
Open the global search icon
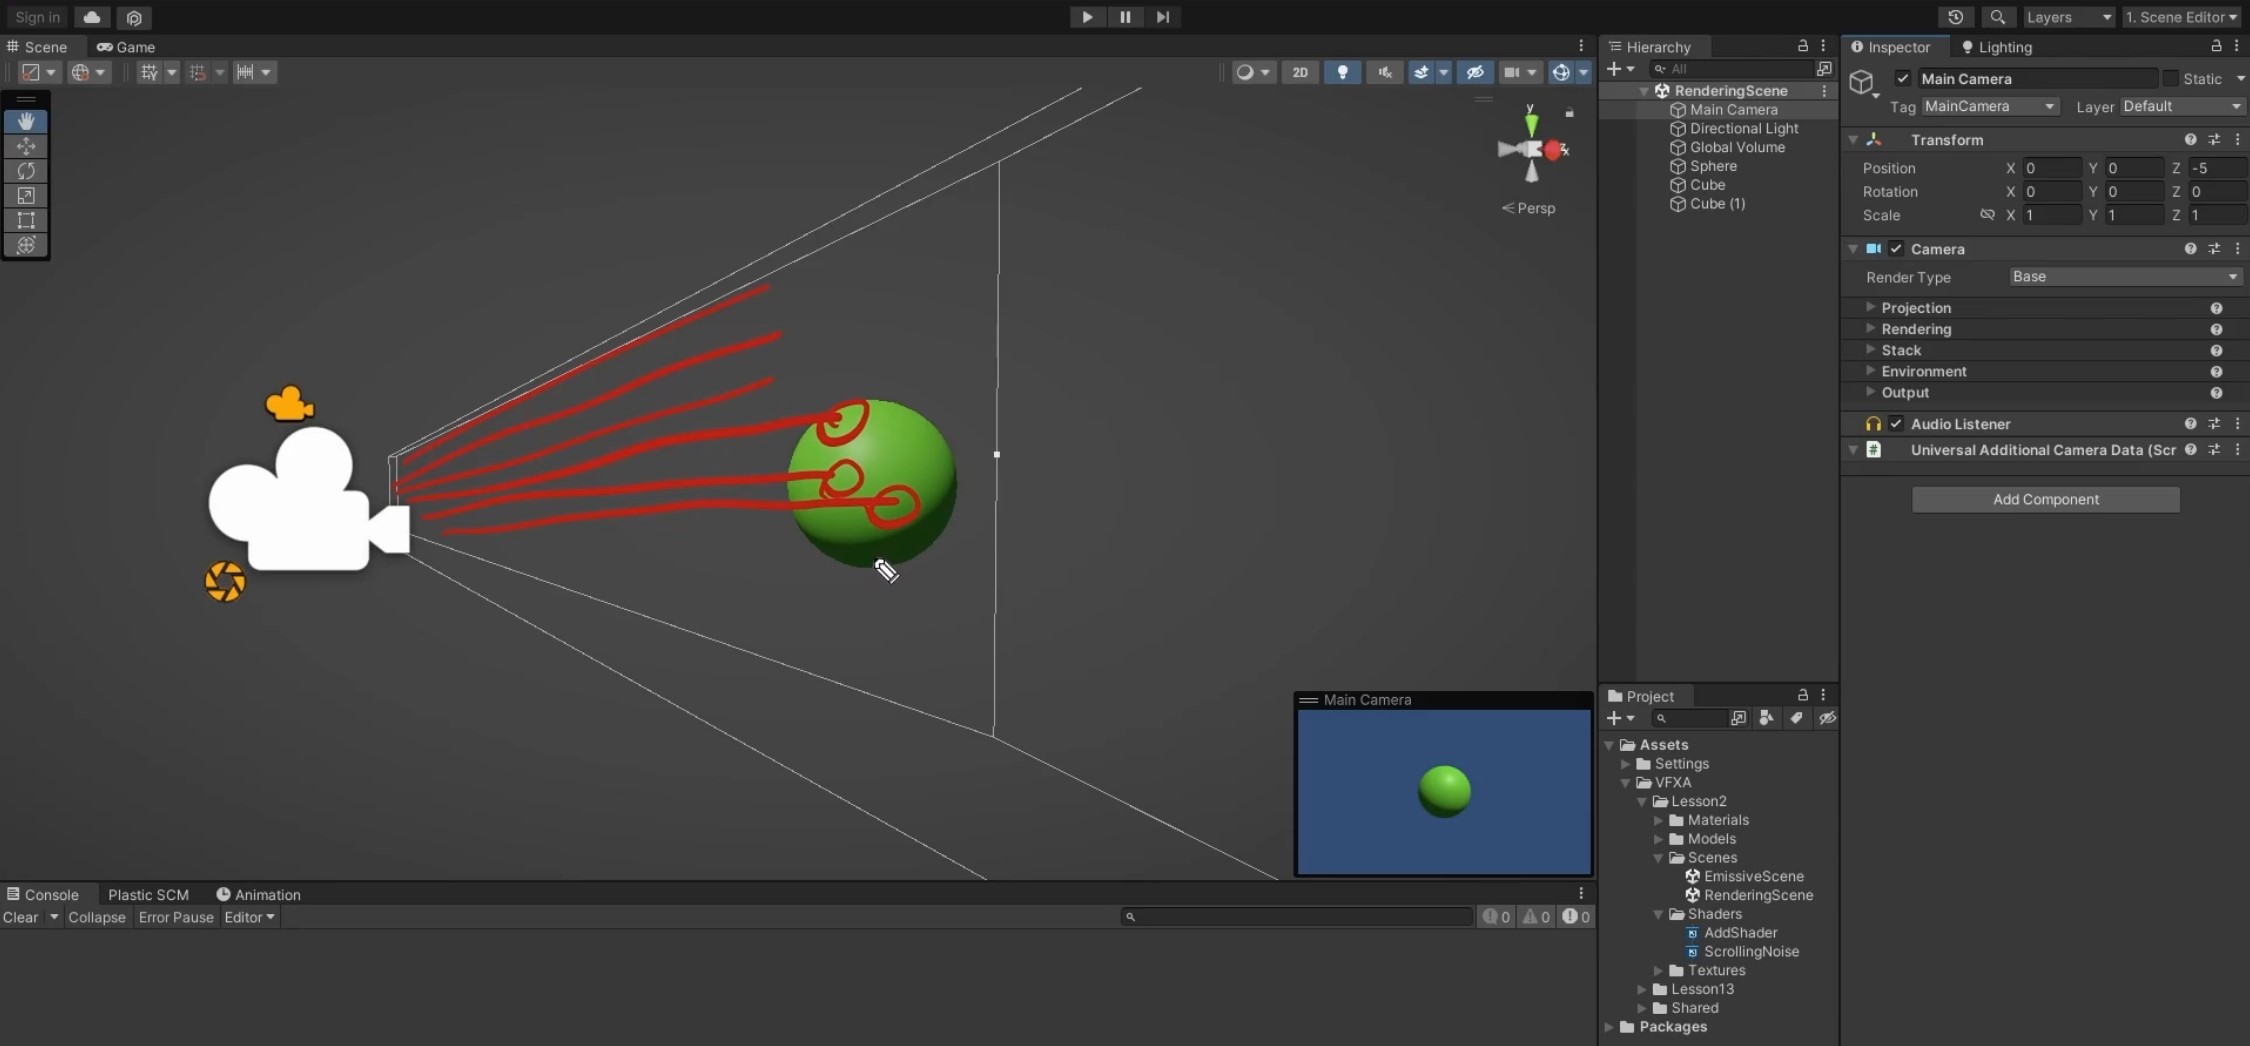(1997, 17)
